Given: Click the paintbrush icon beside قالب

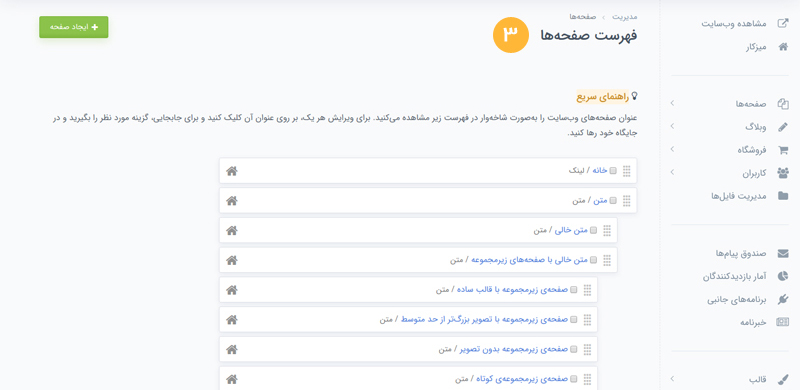Looking at the screenshot, I should tap(782, 380).
